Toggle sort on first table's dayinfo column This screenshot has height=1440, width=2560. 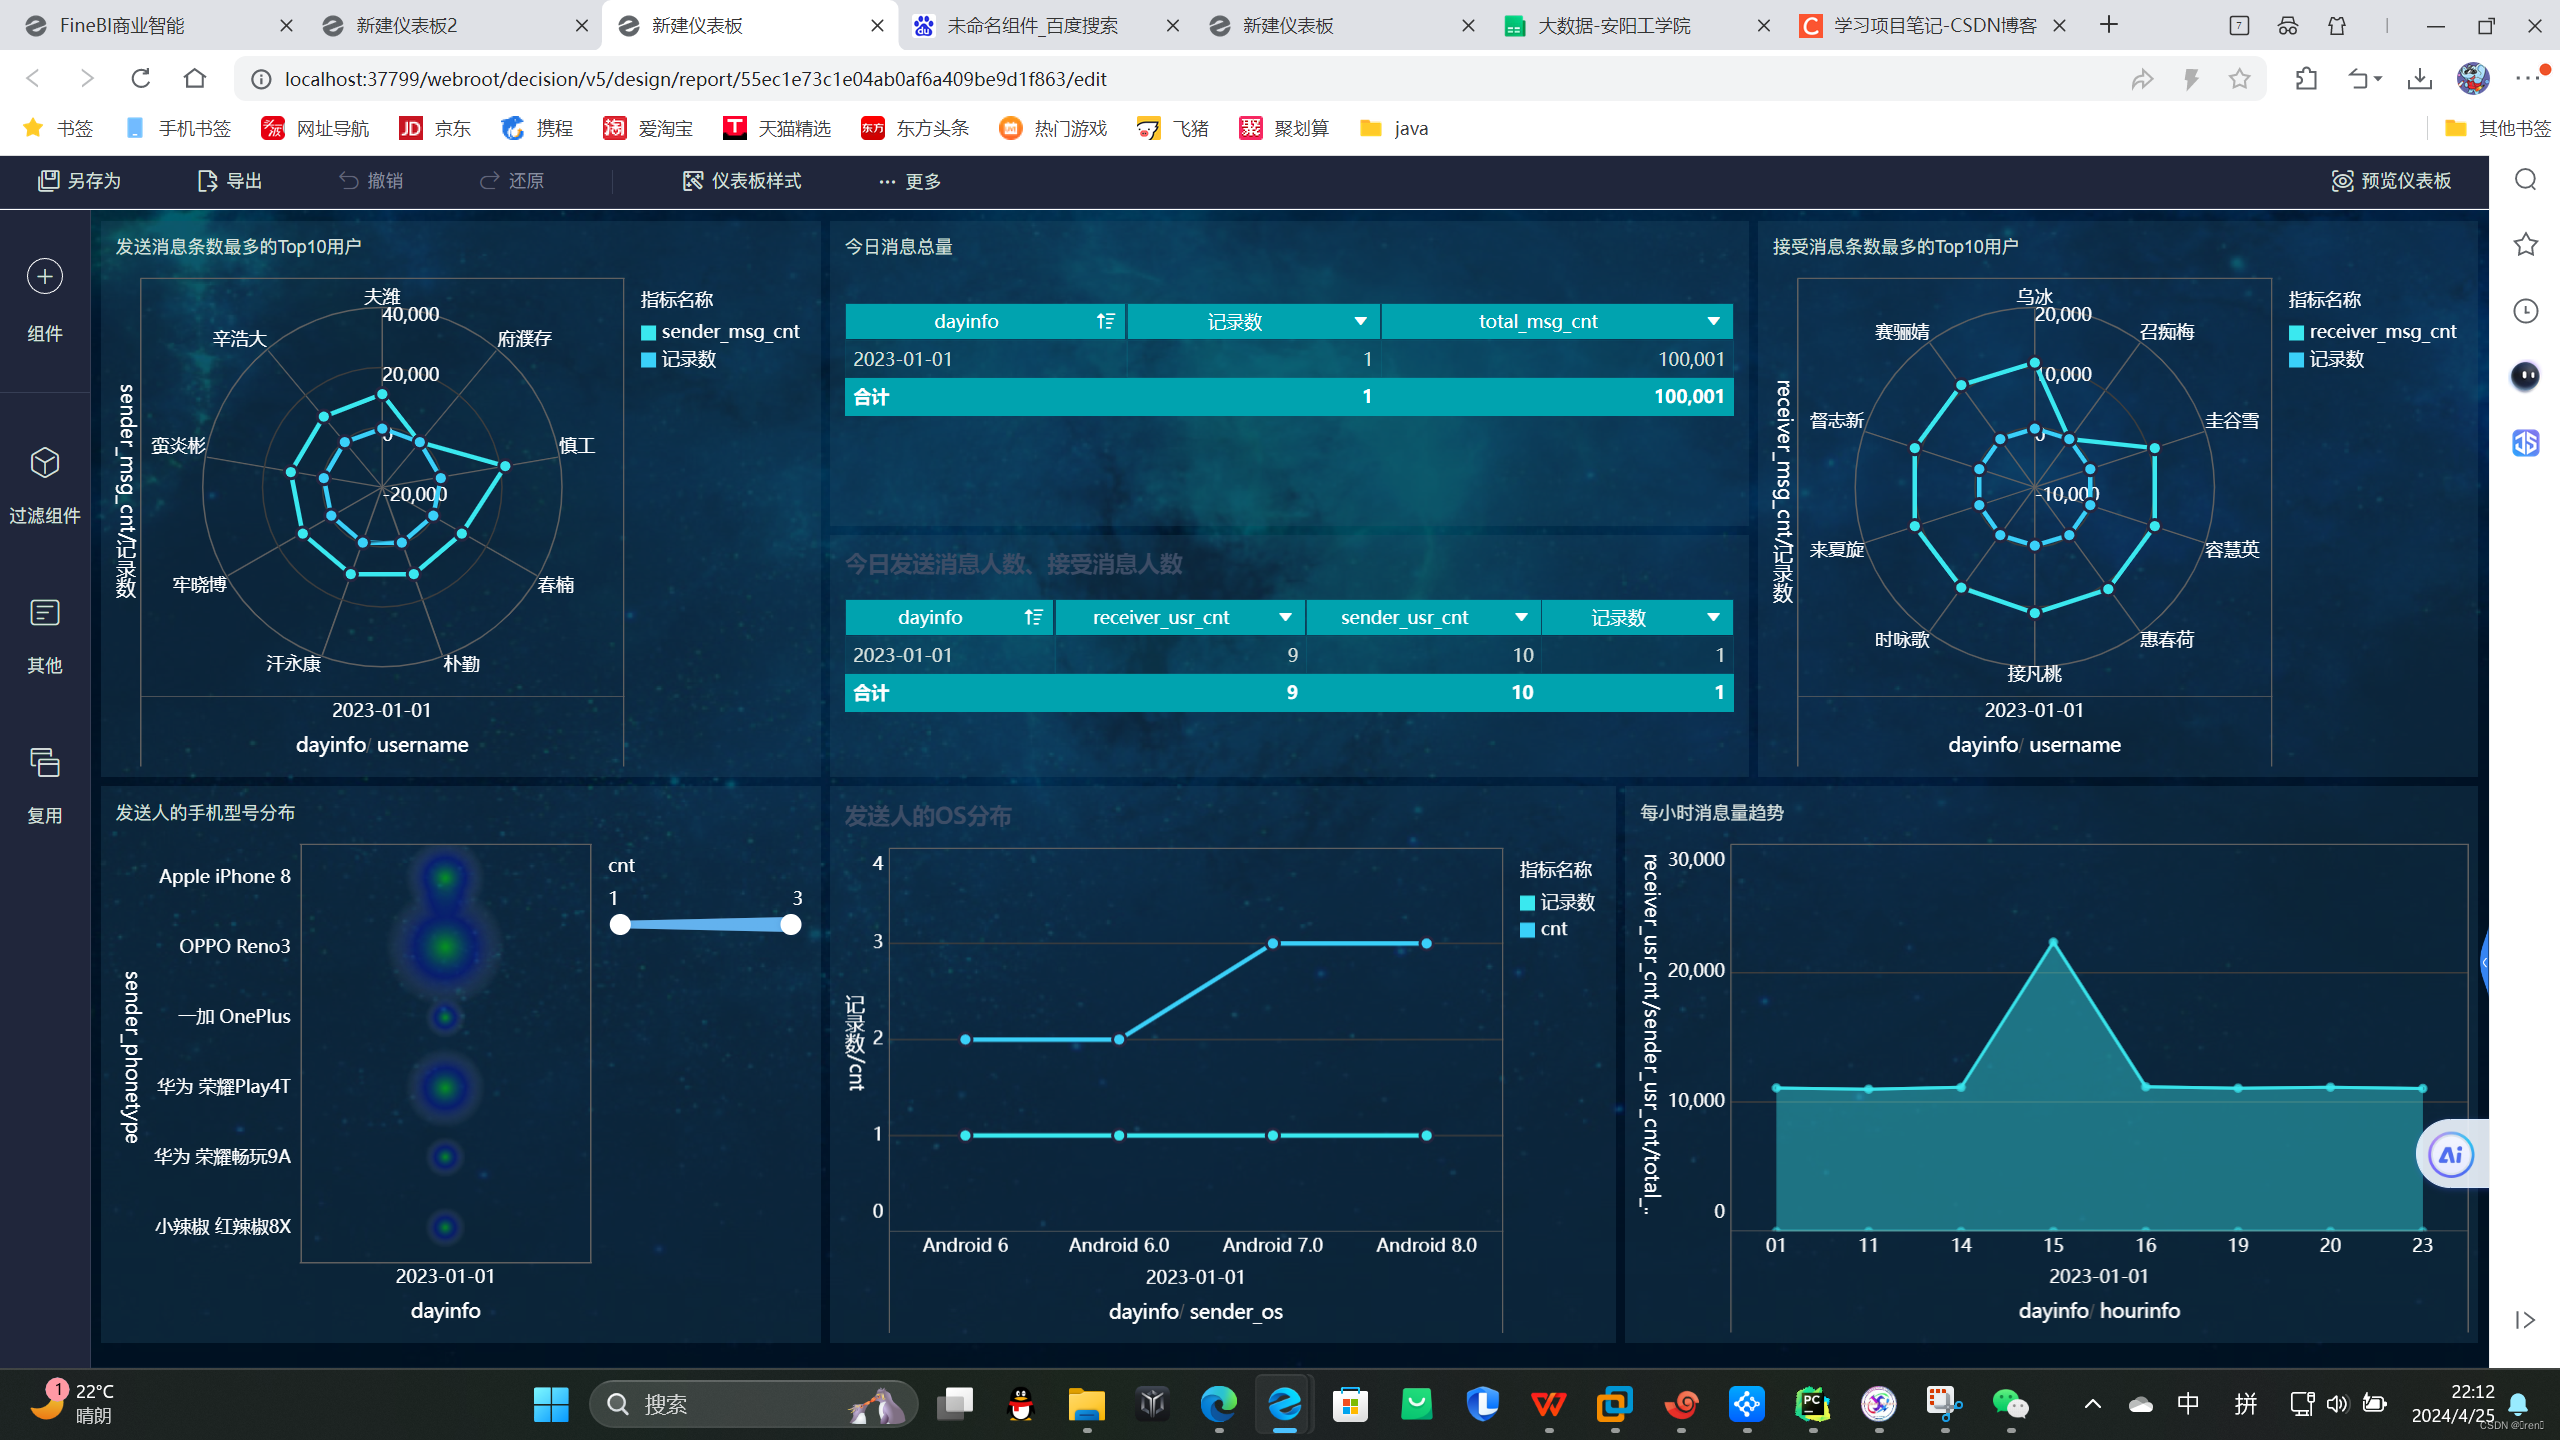click(1105, 322)
